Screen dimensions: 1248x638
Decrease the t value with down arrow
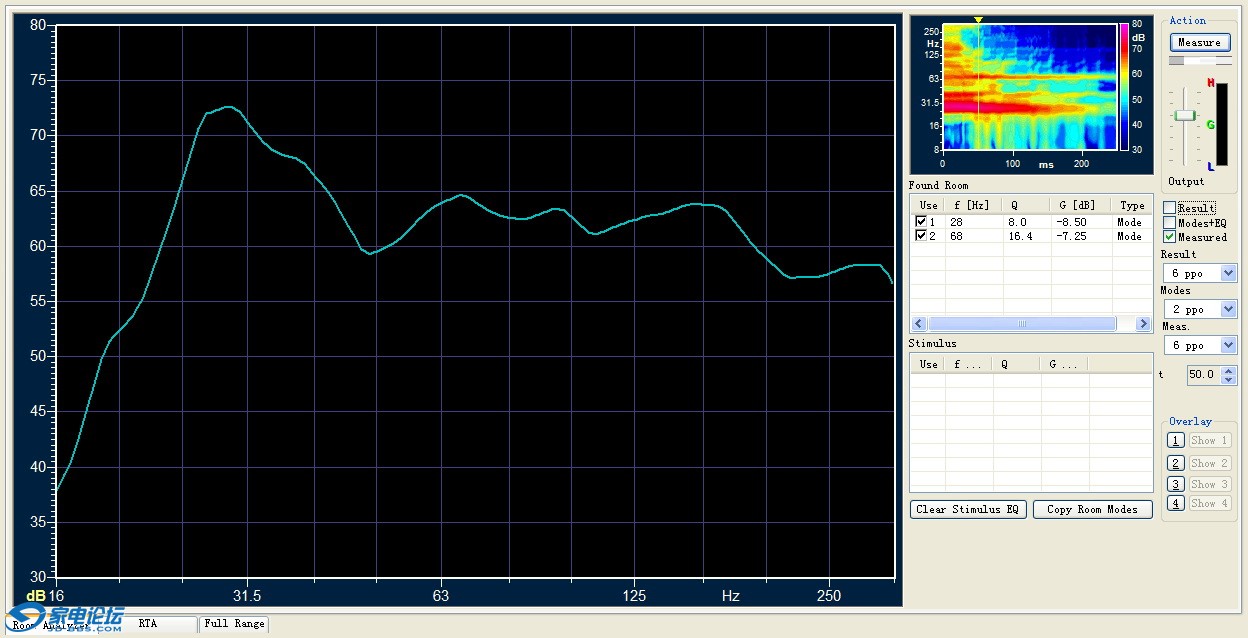tap(1230, 380)
